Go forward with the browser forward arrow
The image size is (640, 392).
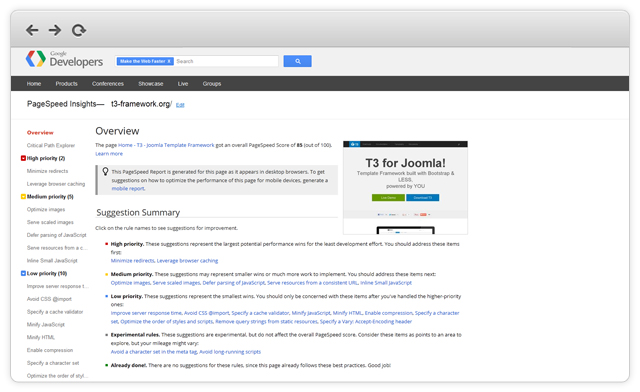pyautogui.click(x=55, y=30)
